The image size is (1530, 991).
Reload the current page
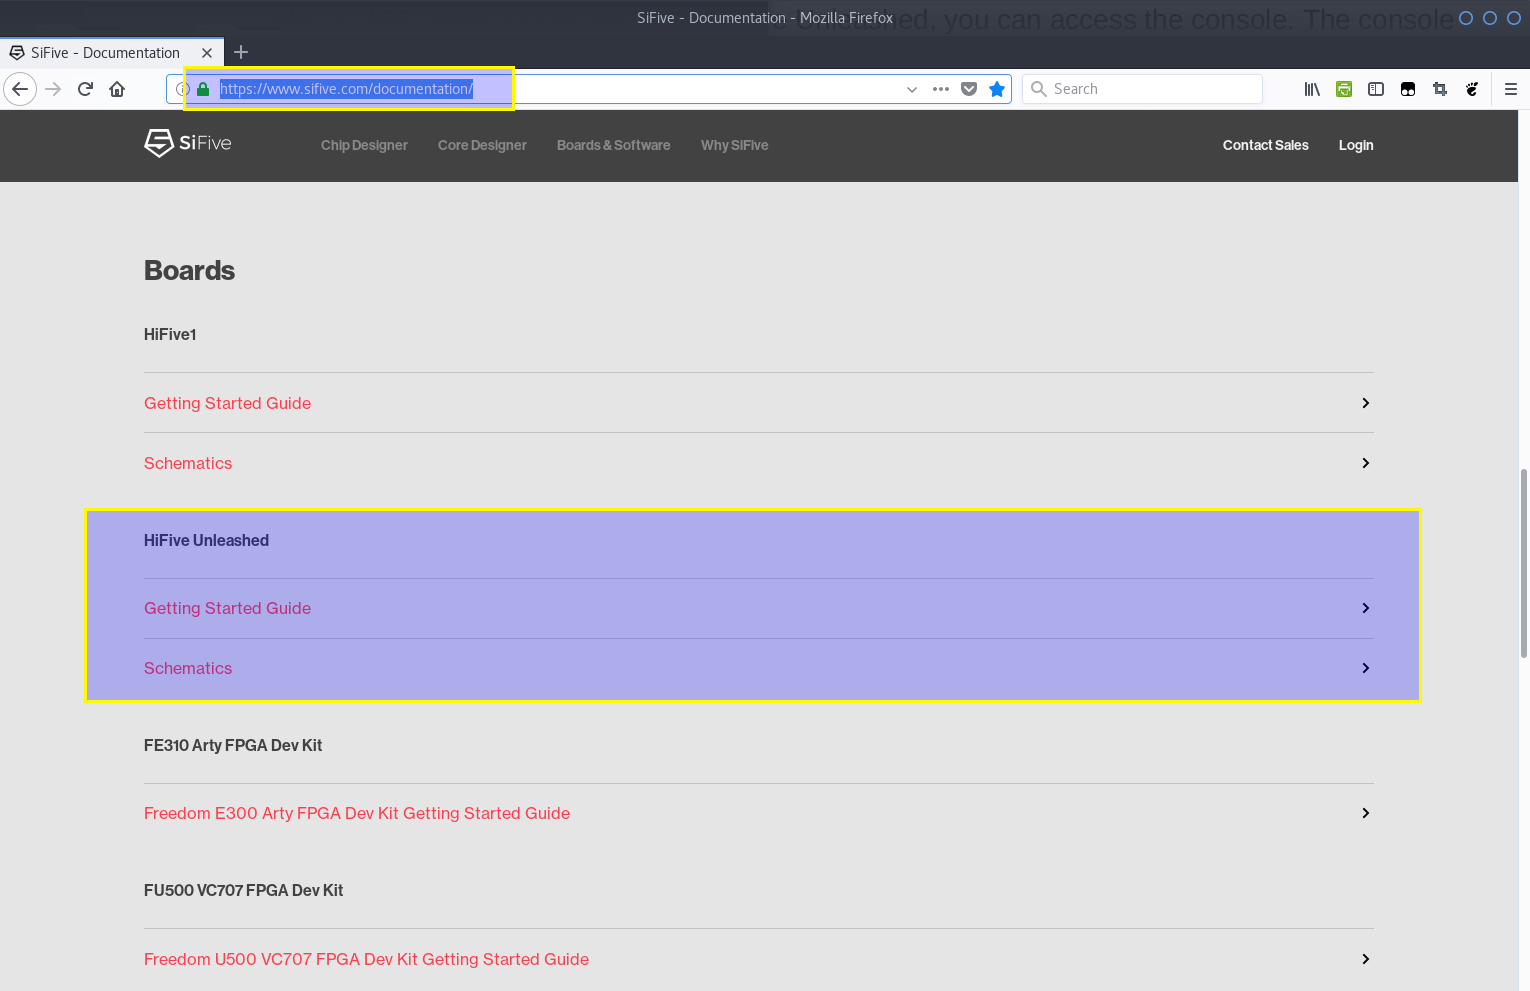[86, 89]
